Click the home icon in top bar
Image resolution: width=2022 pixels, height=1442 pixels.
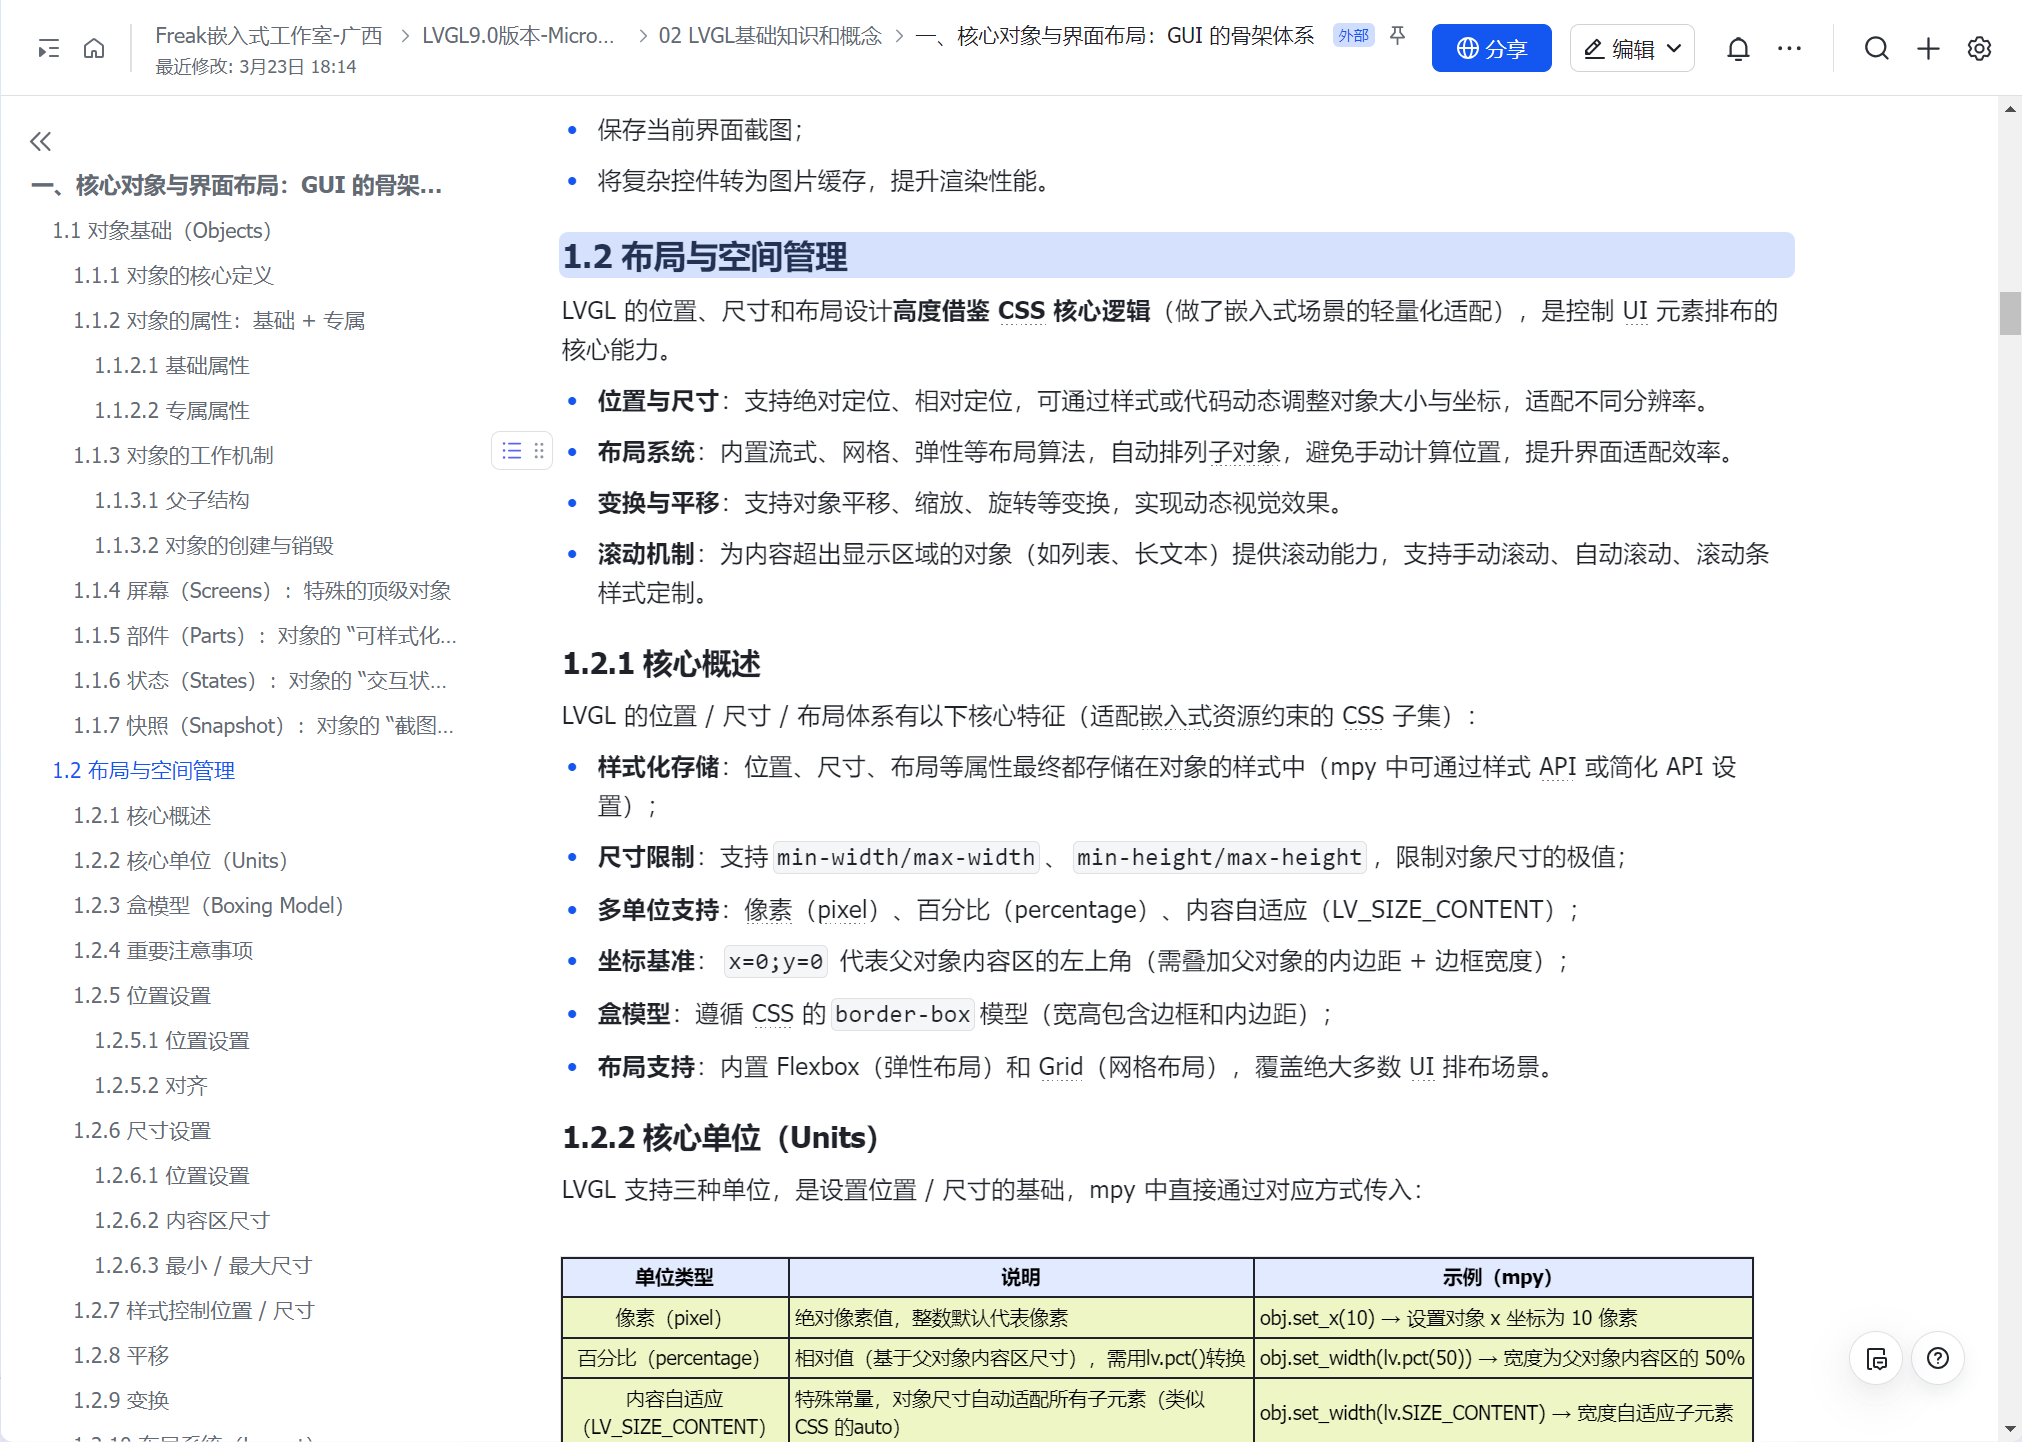94,48
